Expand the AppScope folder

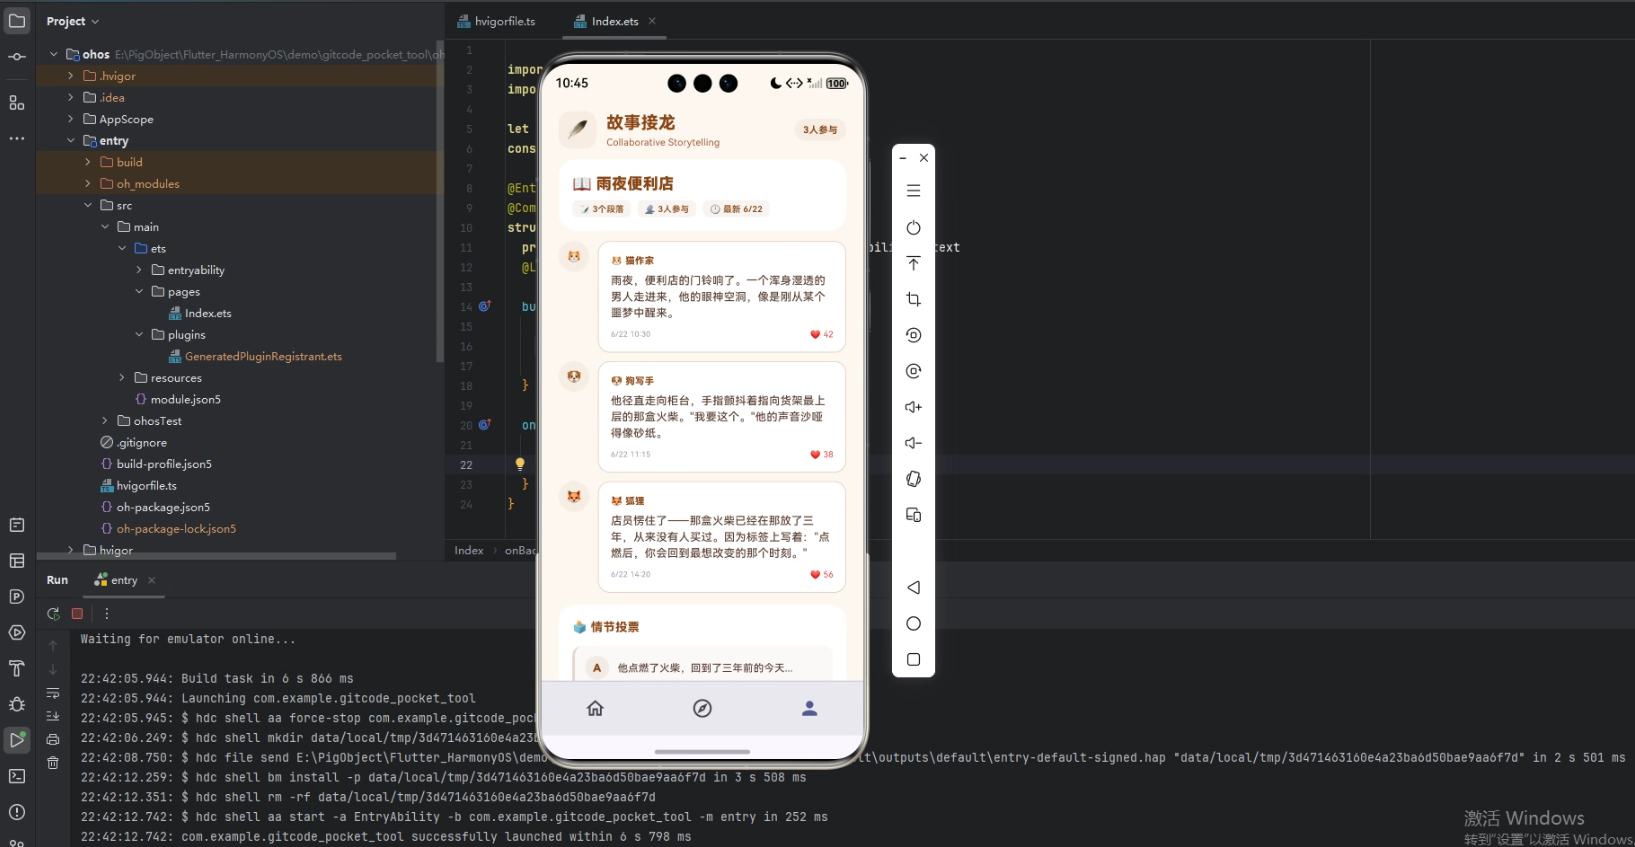[71, 119]
